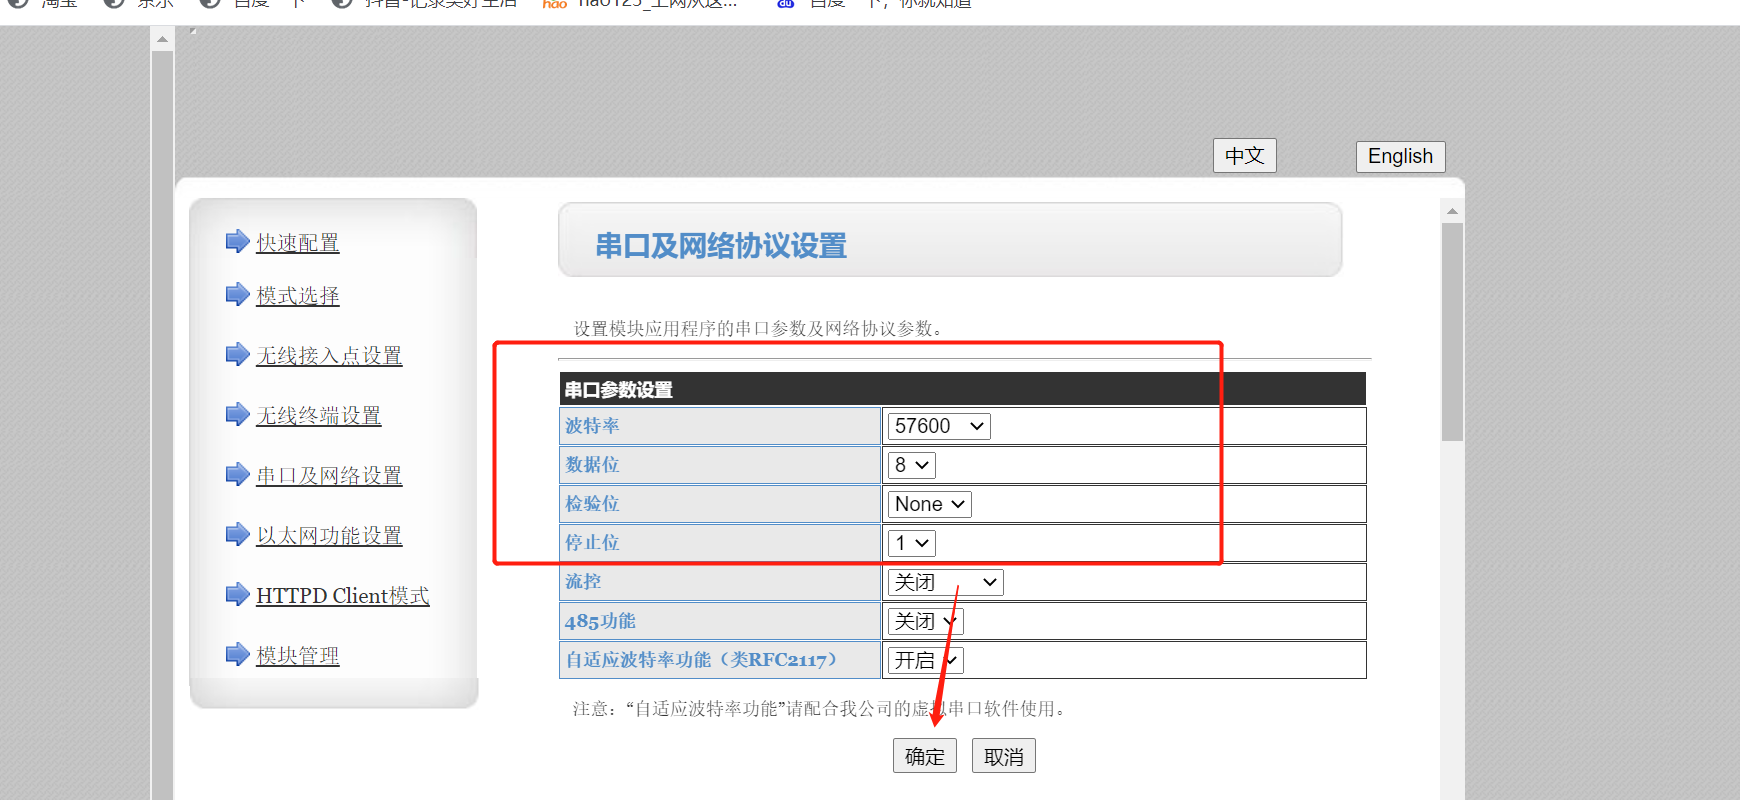The width and height of the screenshot is (1740, 800).
Task: Click the arrow icon beside 无线终端设置
Action: (x=237, y=414)
